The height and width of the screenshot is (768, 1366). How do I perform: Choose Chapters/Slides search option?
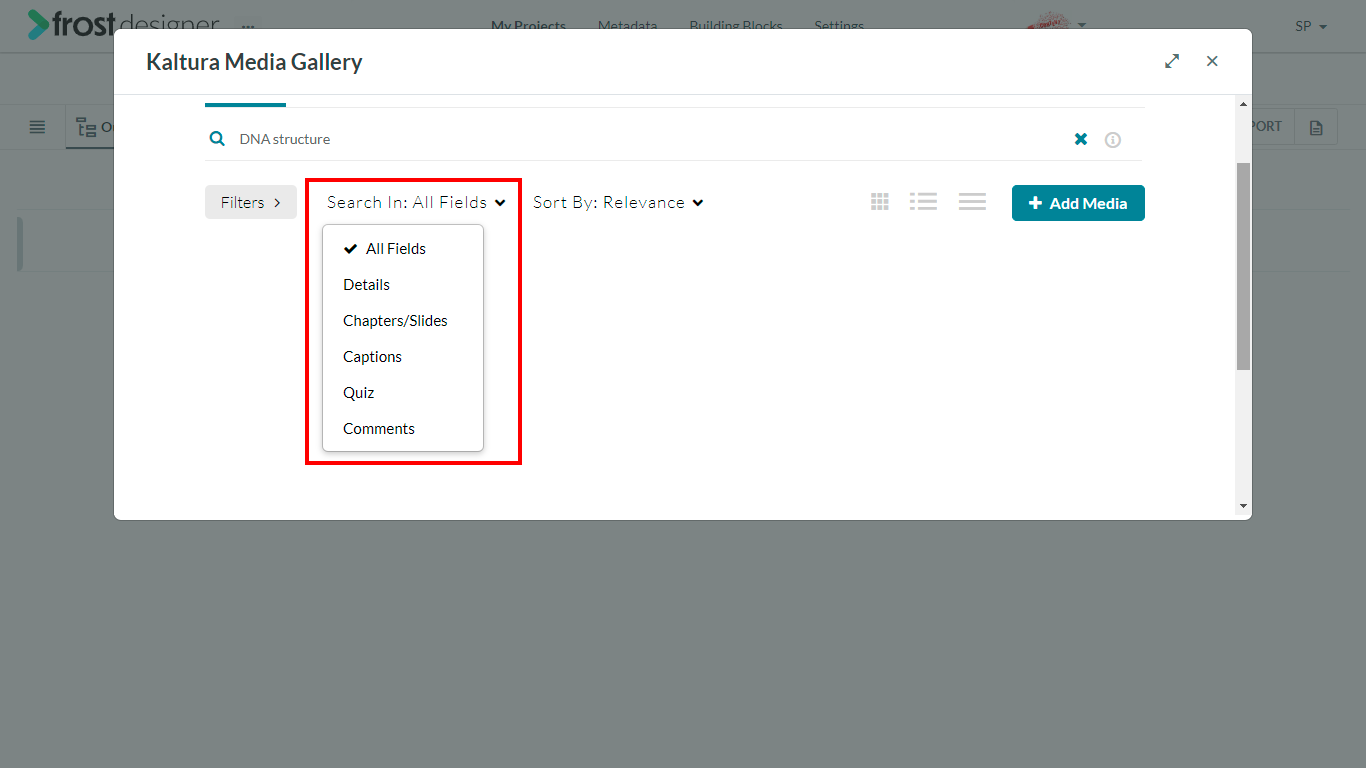point(403,321)
